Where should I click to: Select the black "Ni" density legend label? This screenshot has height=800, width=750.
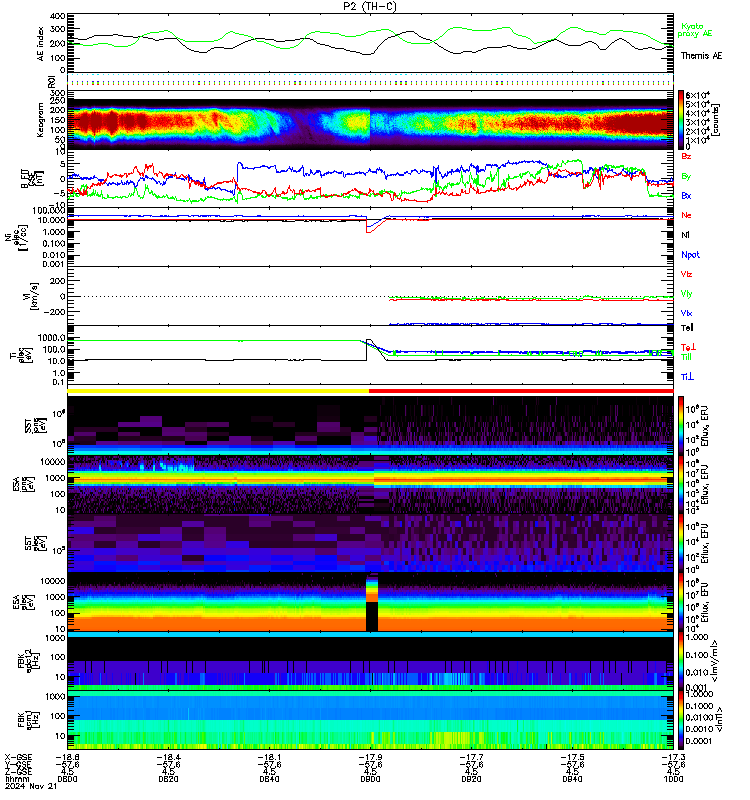(x=685, y=235)
